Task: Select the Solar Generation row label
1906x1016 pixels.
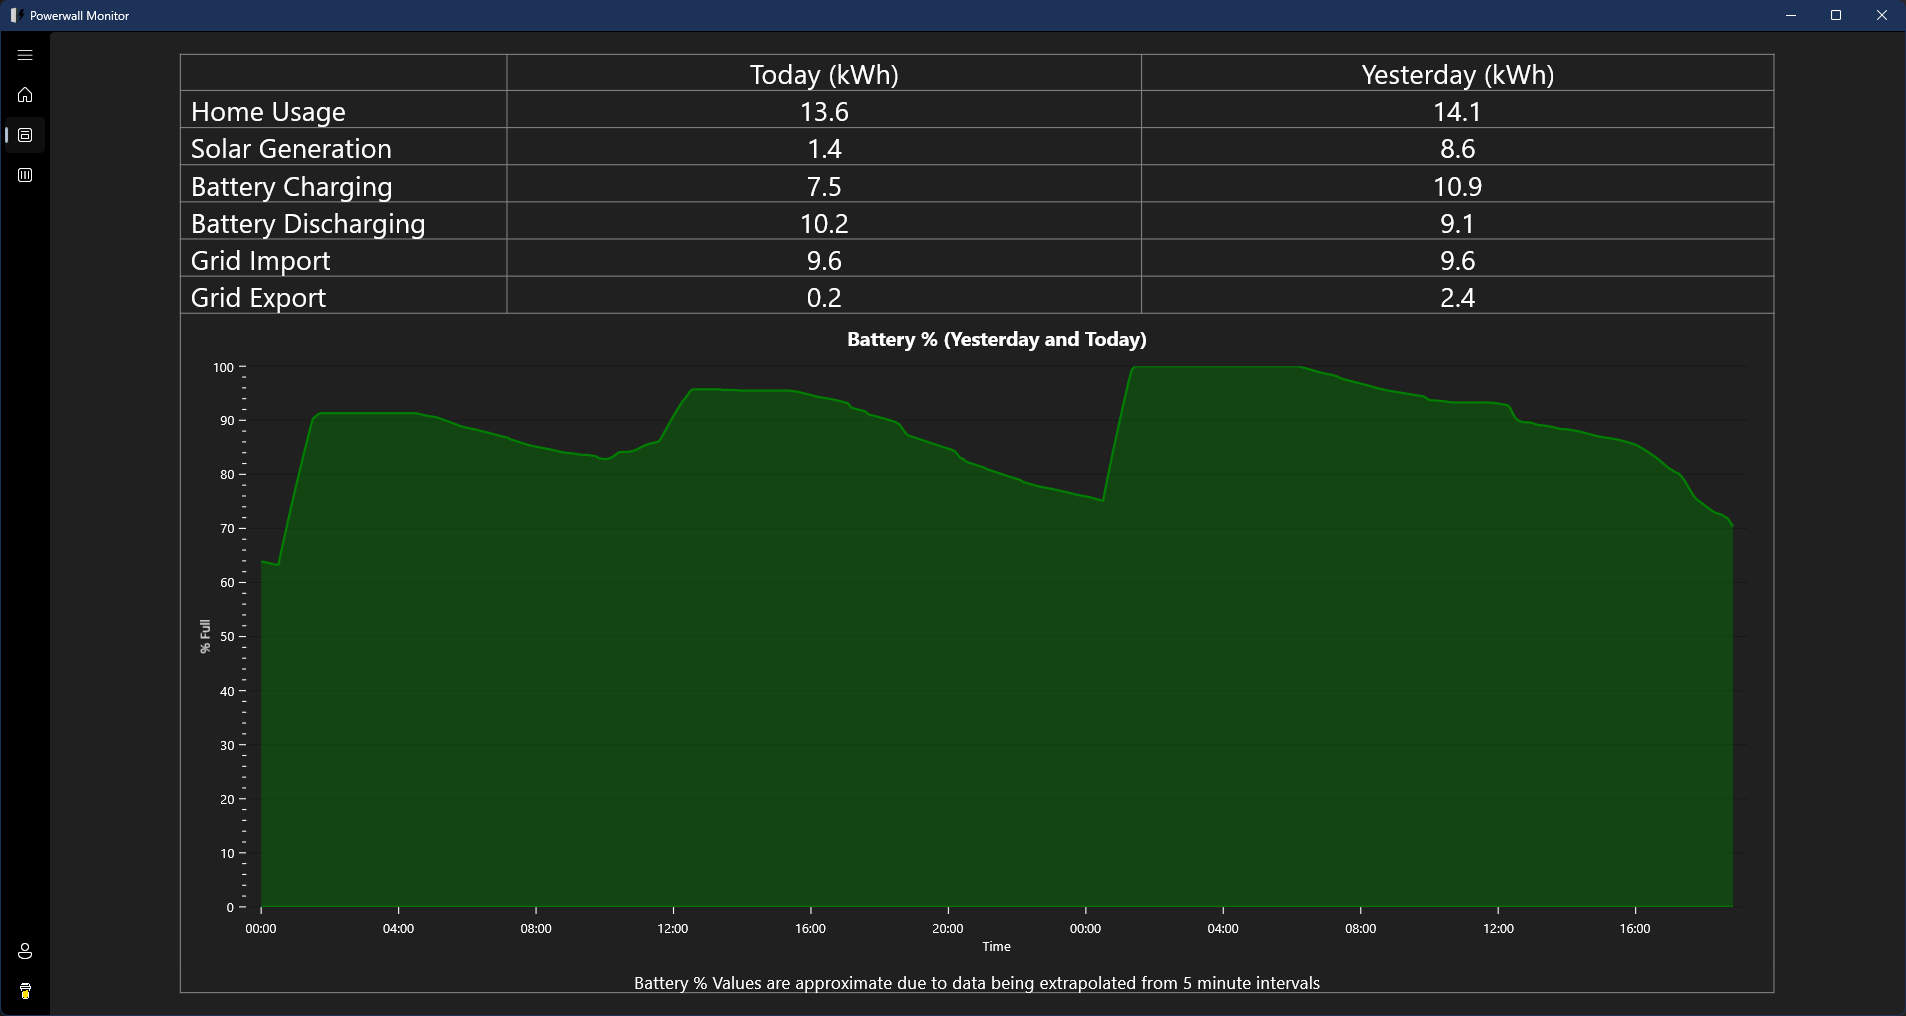Action: point(291,149)
